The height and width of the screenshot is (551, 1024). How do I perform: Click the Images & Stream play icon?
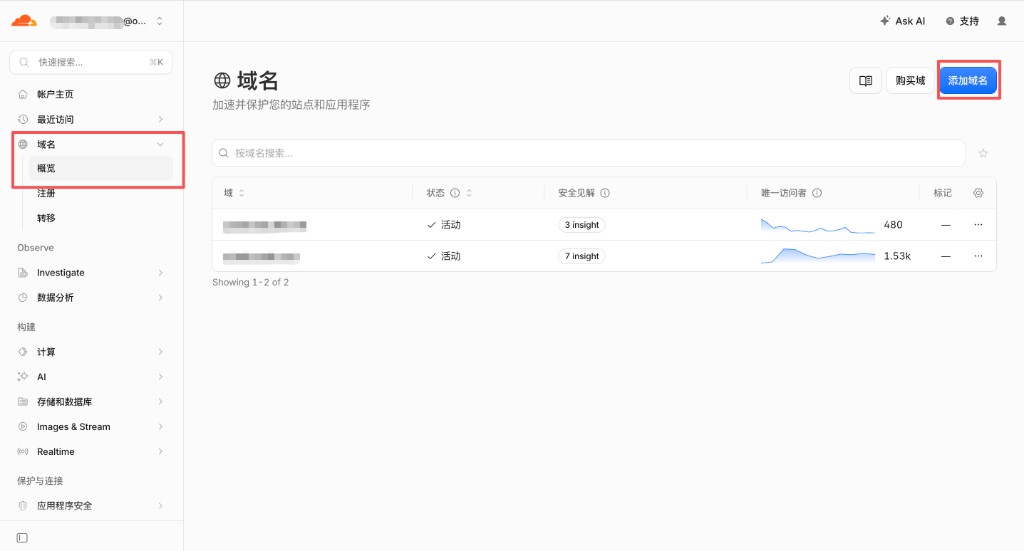pos(23,426)
